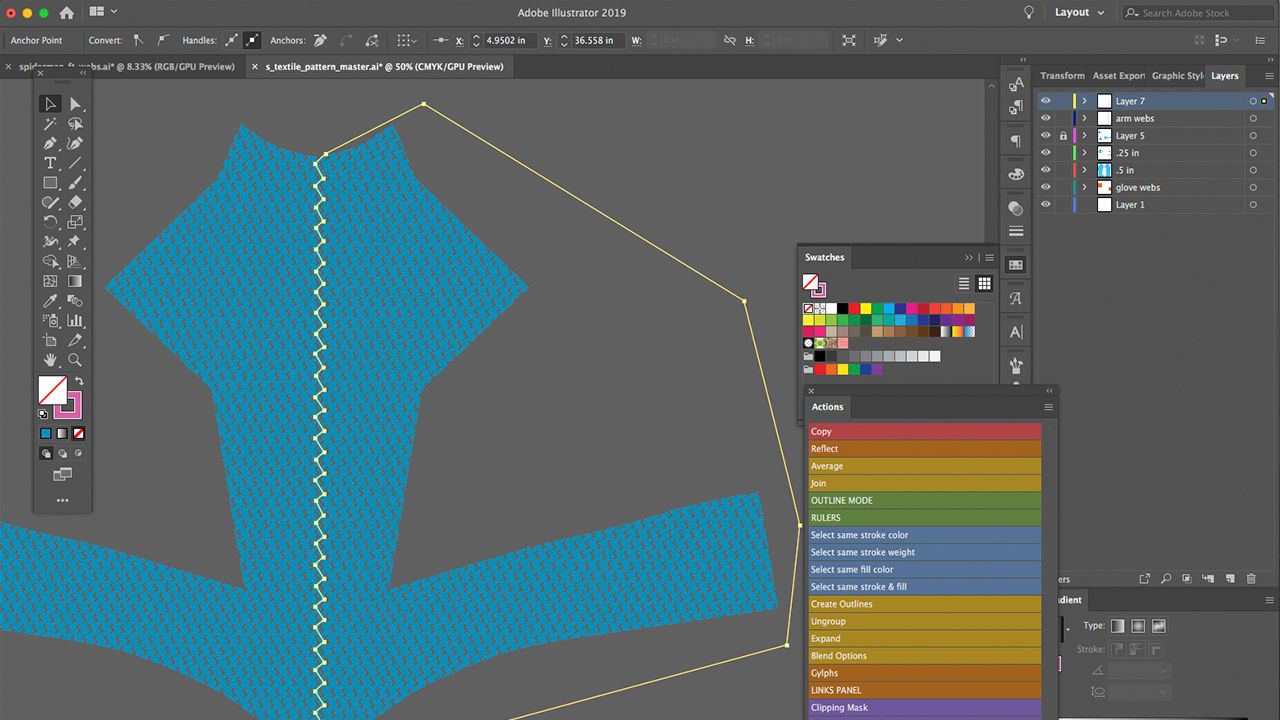Choose the Line Segment tool
Screen dimensions: 1280x720
coord(75,163)
